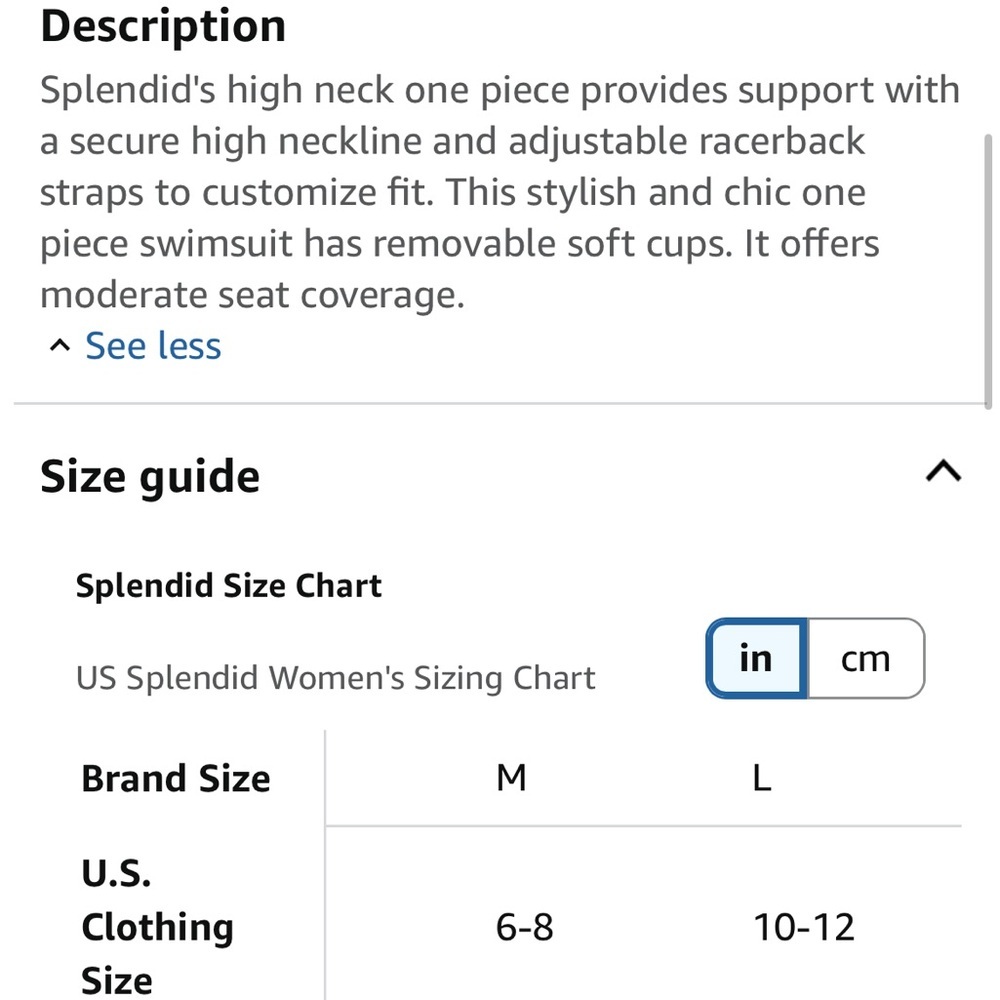Click 'adjustable racerback' description line
Viewport: 1000px width, 1000px height.
[x=453, y=142]
